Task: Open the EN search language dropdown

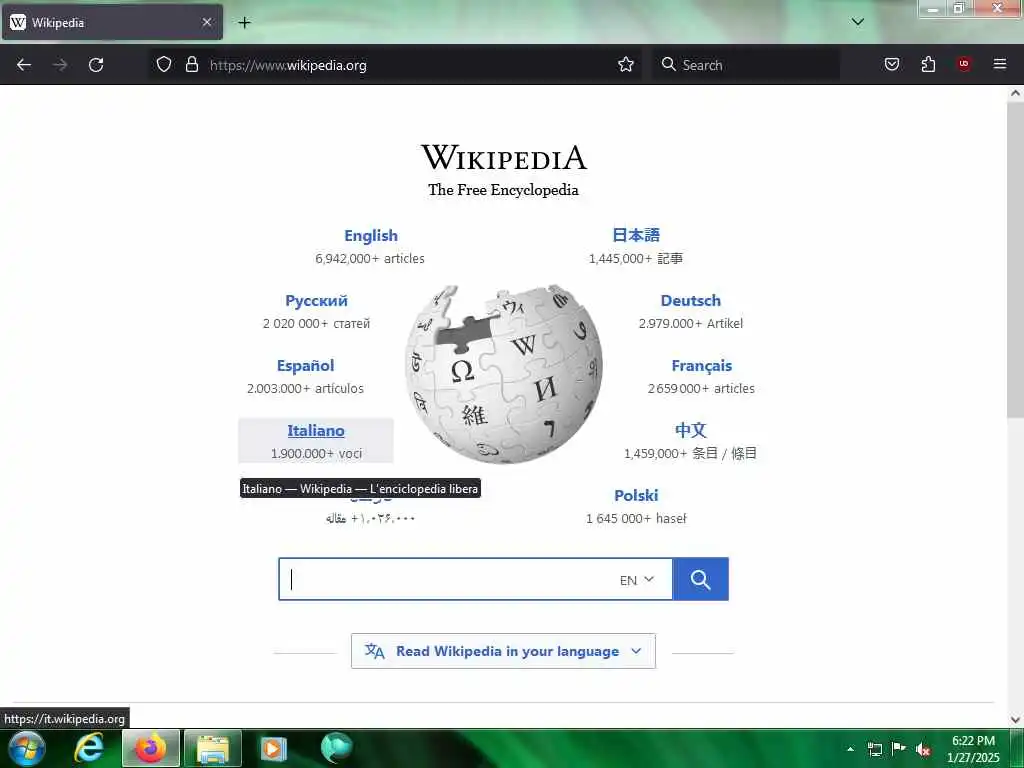Action: point(637,580)
